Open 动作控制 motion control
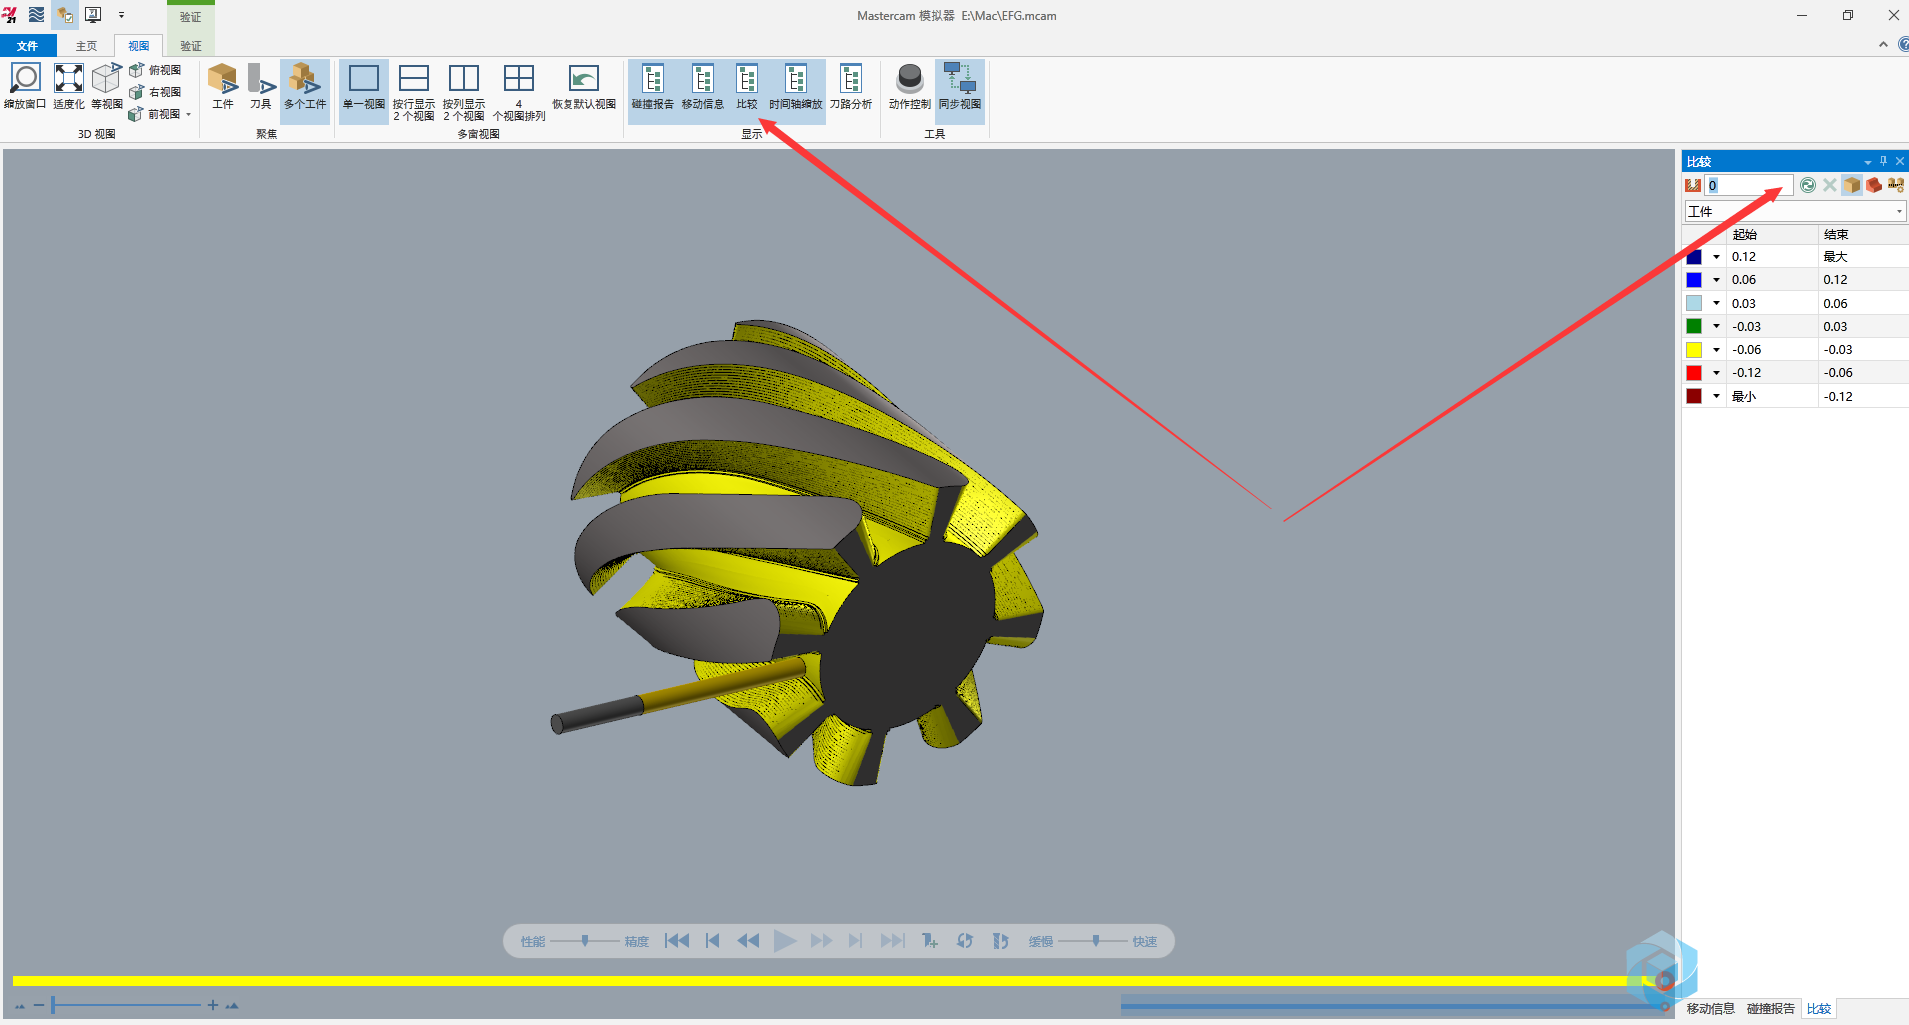The height and width of the screenshot is (1025, 1909). pos(910,86)
